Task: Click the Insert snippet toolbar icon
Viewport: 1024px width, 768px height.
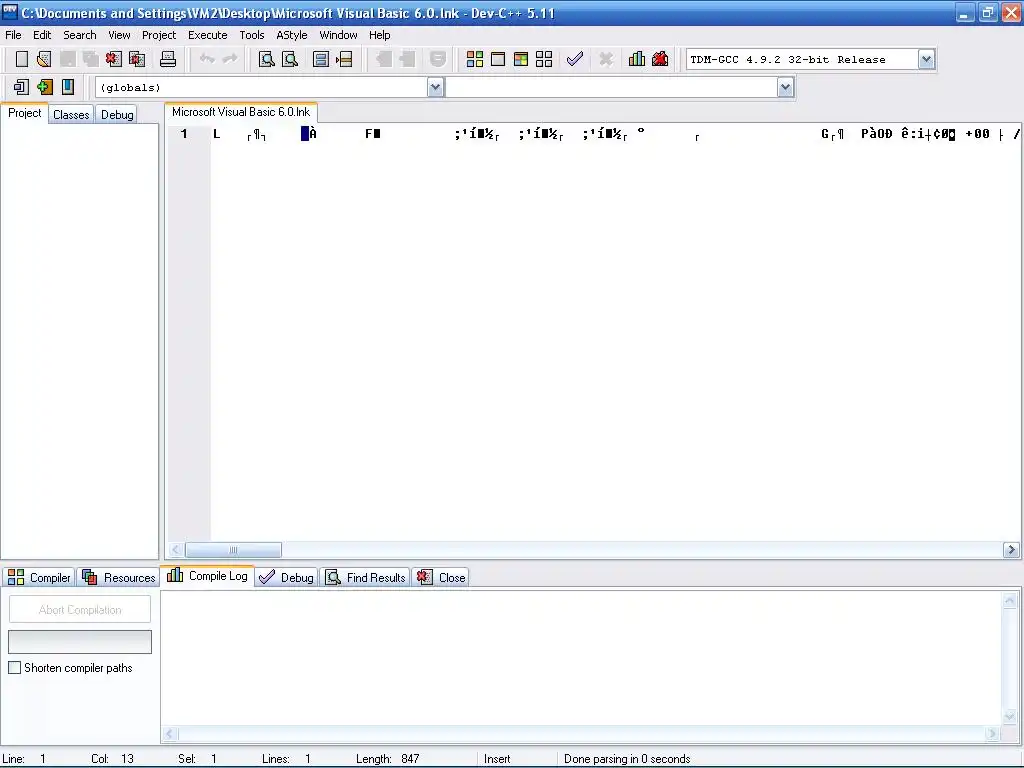Action: point(21,87)
